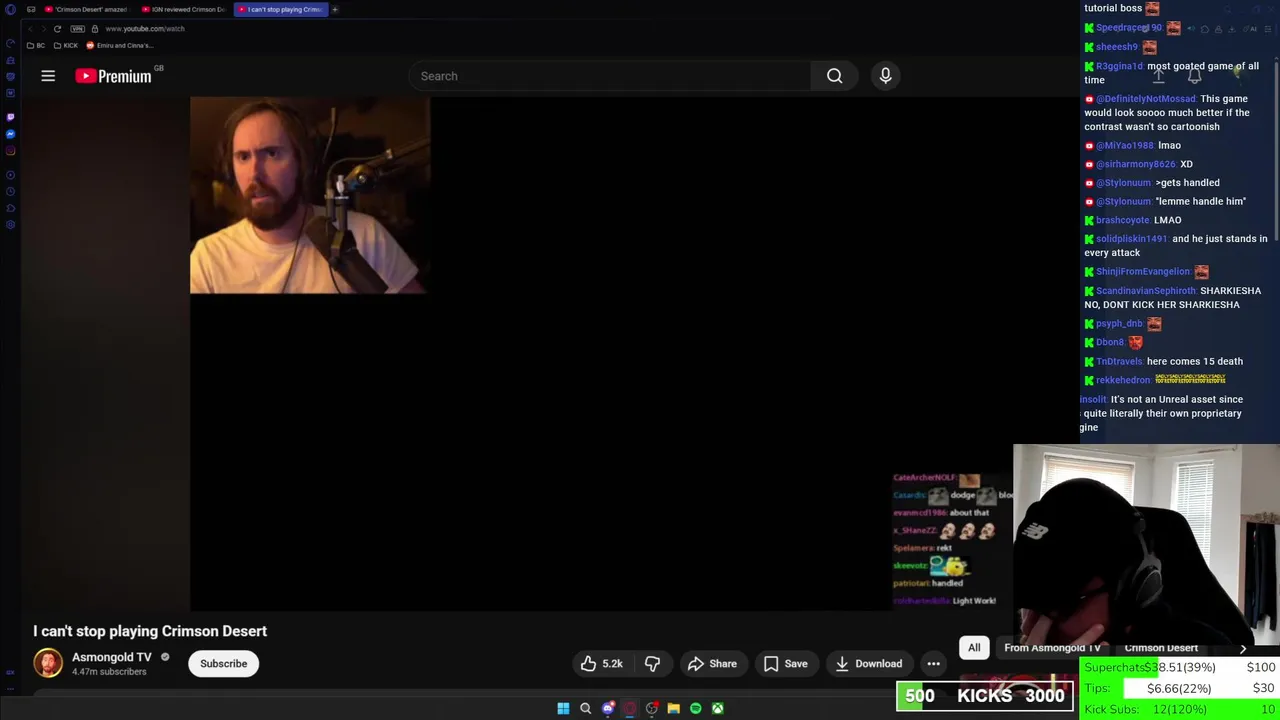Click the magnifier search button on YouTube
The image size is (1280, 720).
tap(834, 76)
